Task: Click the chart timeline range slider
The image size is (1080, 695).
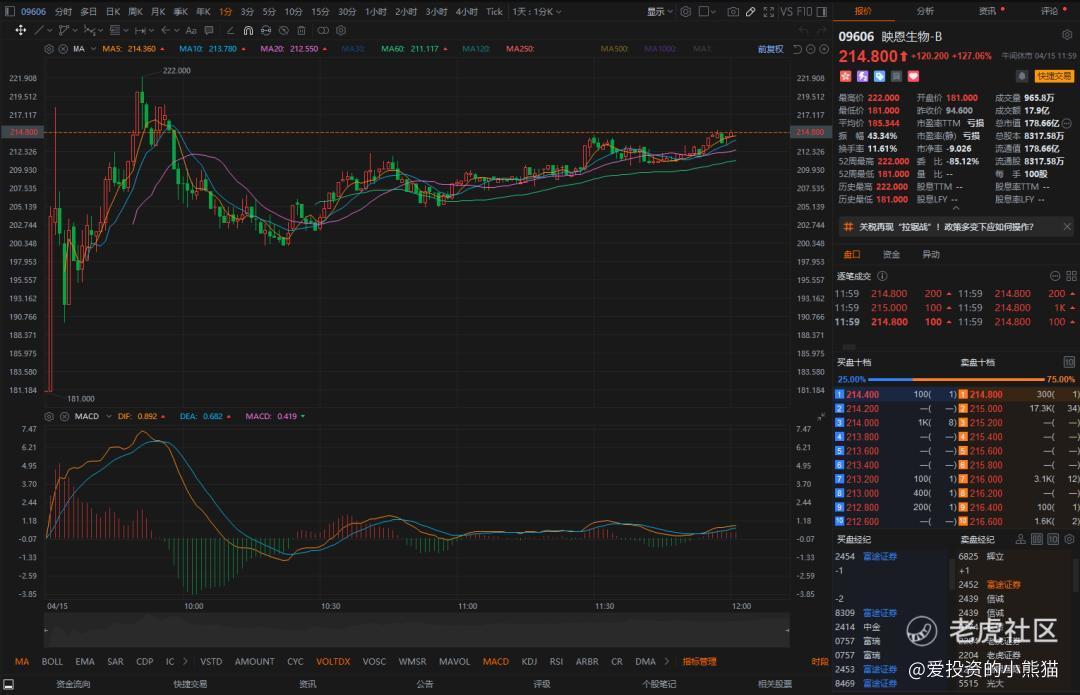Action: 415,630
